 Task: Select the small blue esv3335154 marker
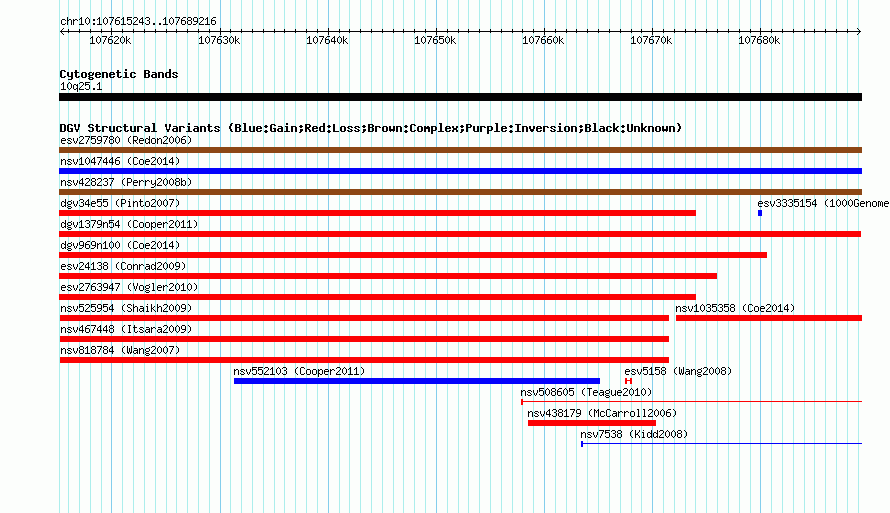click(760, 213)
